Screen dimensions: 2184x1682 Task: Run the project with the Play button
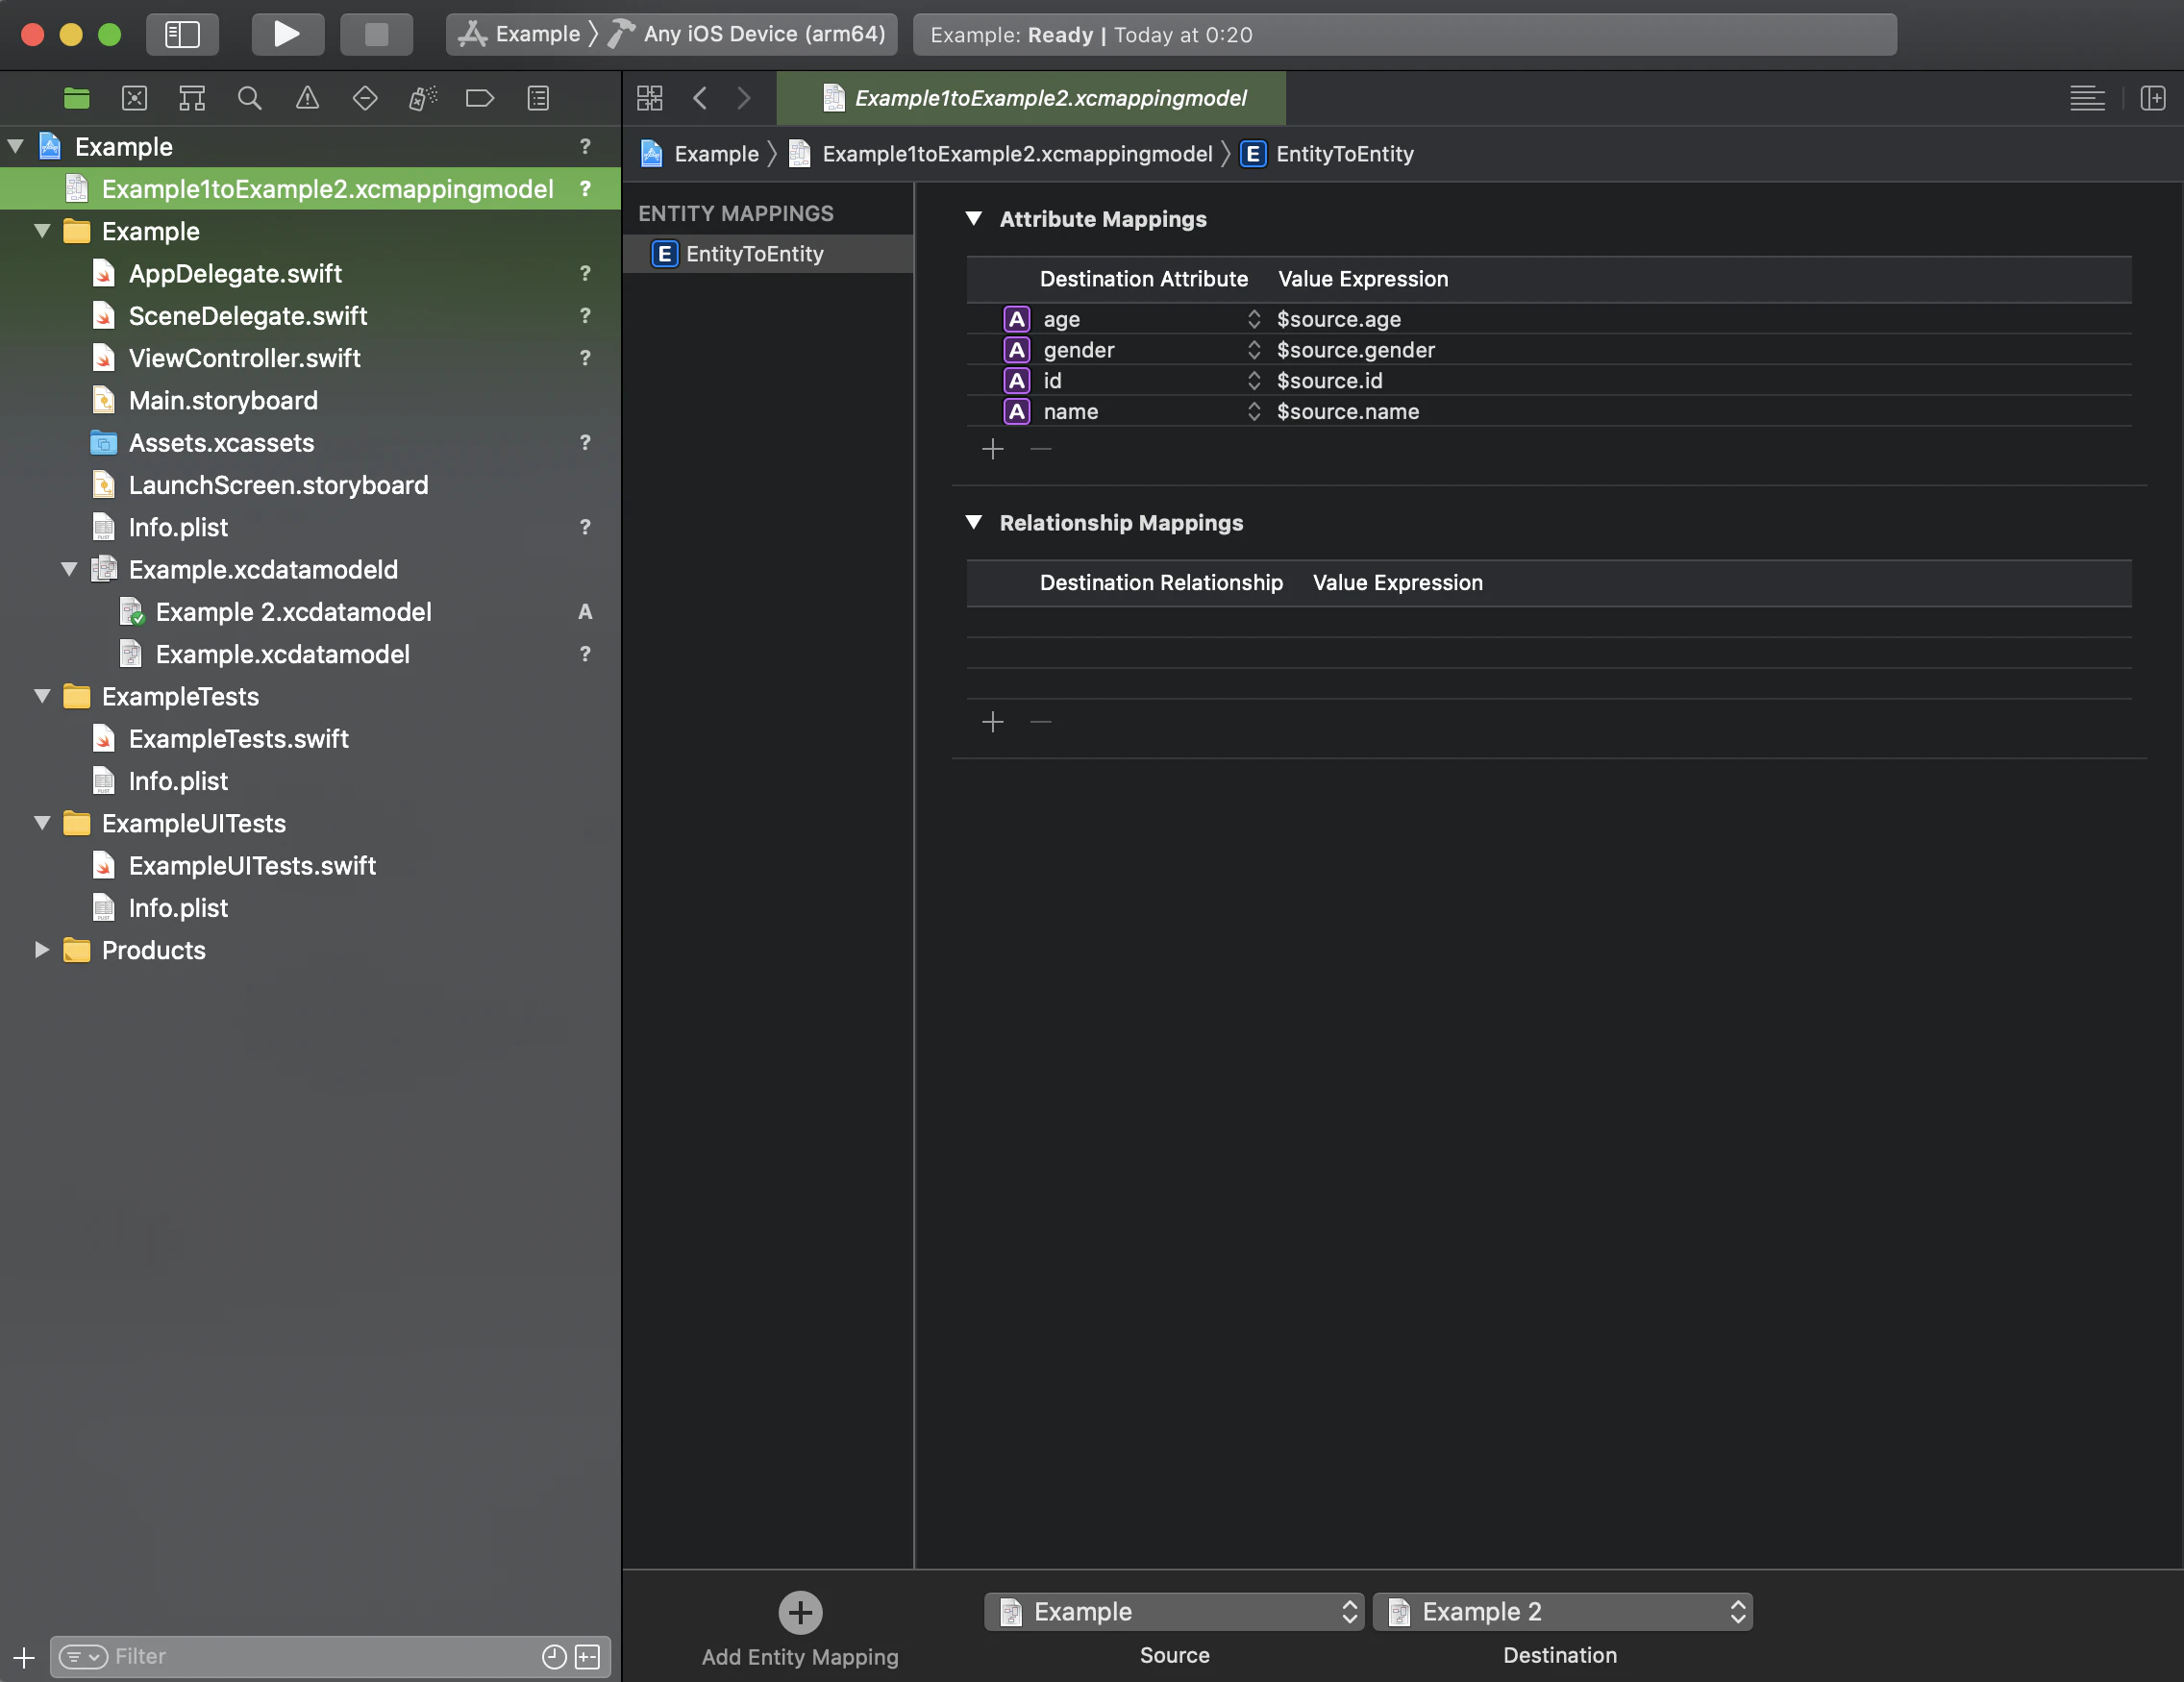(x=287, y=34)
